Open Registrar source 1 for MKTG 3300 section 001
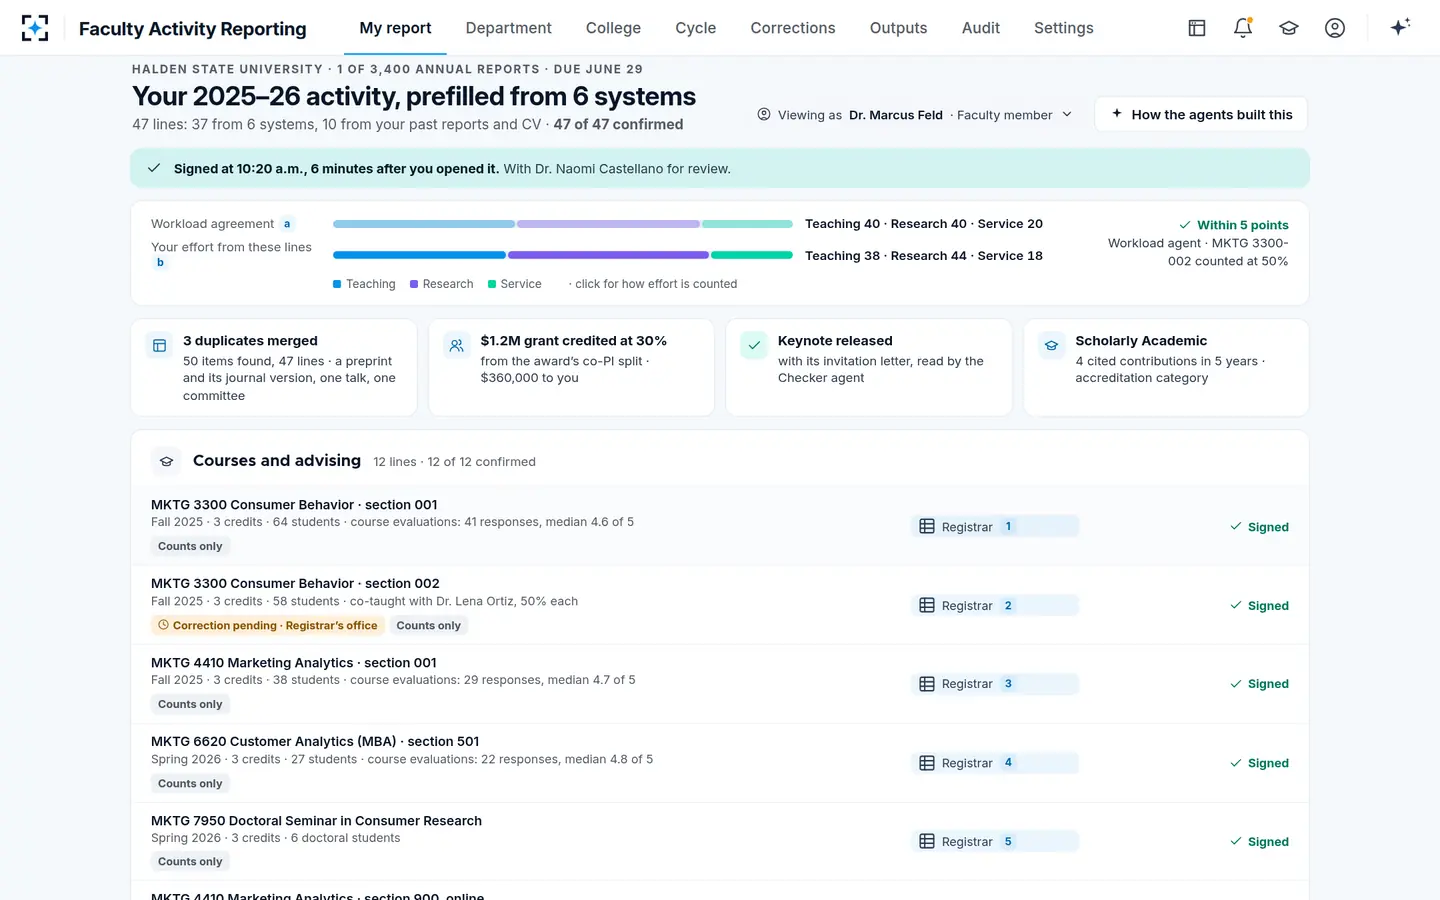 tap(995, 526)
